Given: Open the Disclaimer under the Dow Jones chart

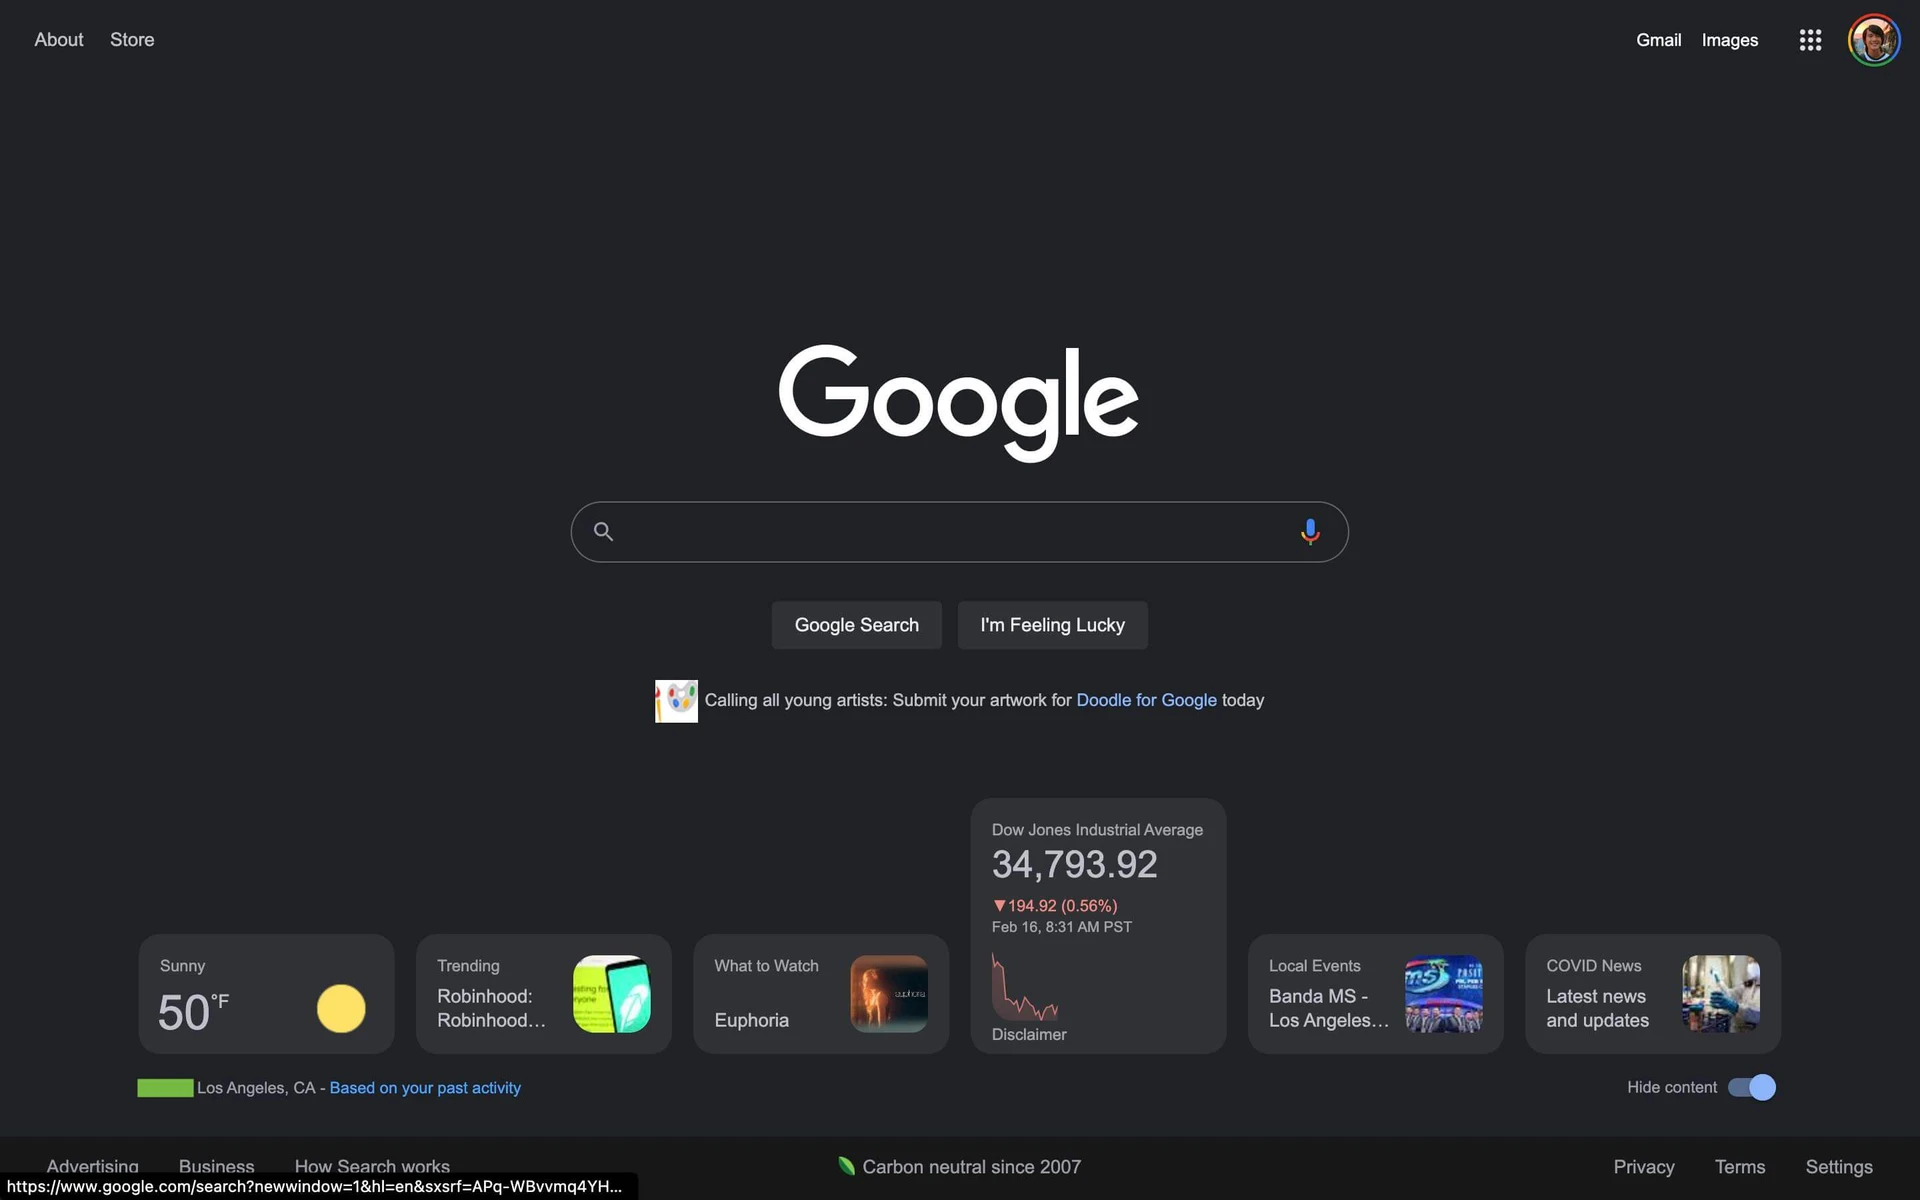Looking at the screenshot, I should tap(1028, 1034).
